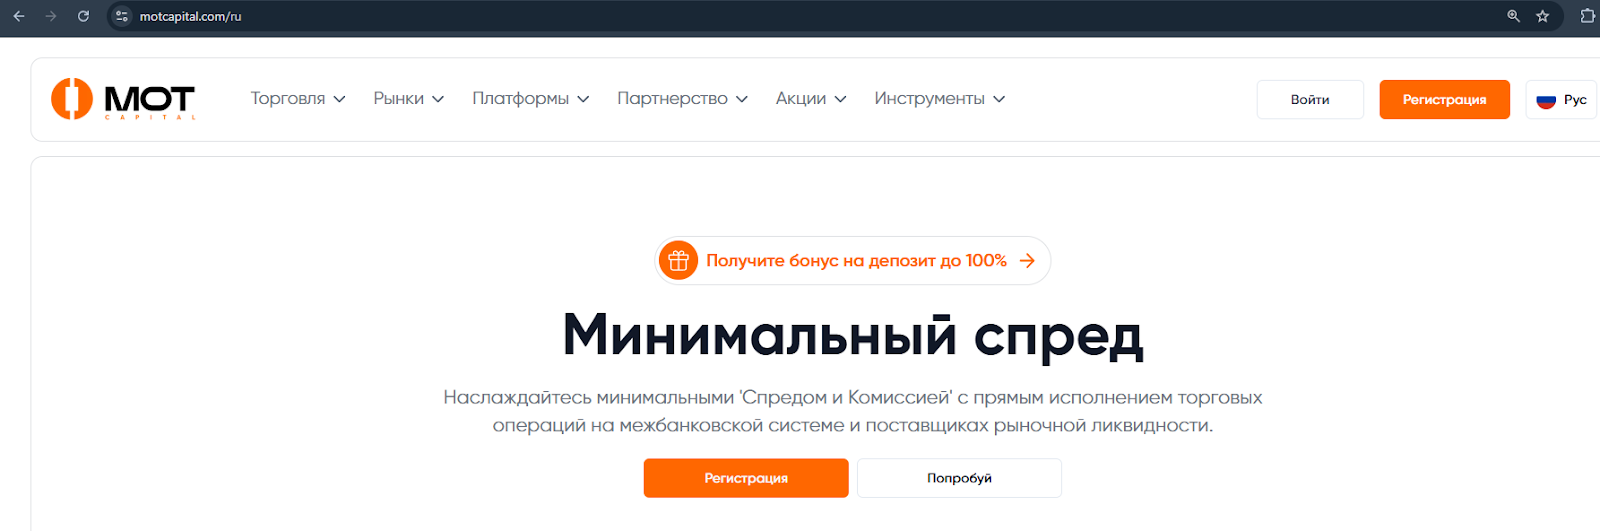Screen dimensions: 1600x531
Task: Click the Russian flag icon
Action: coord(1546,100)
